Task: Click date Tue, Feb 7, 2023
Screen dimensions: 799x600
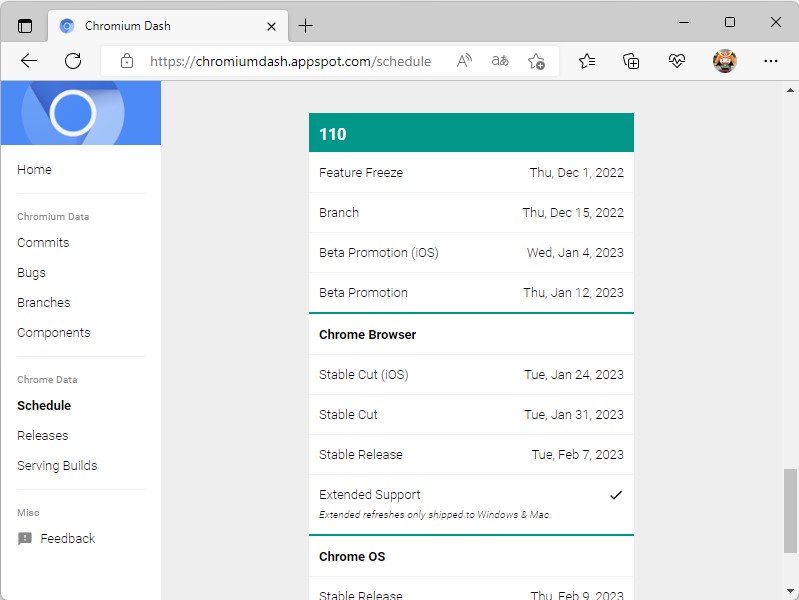Action: click(577, 454)
